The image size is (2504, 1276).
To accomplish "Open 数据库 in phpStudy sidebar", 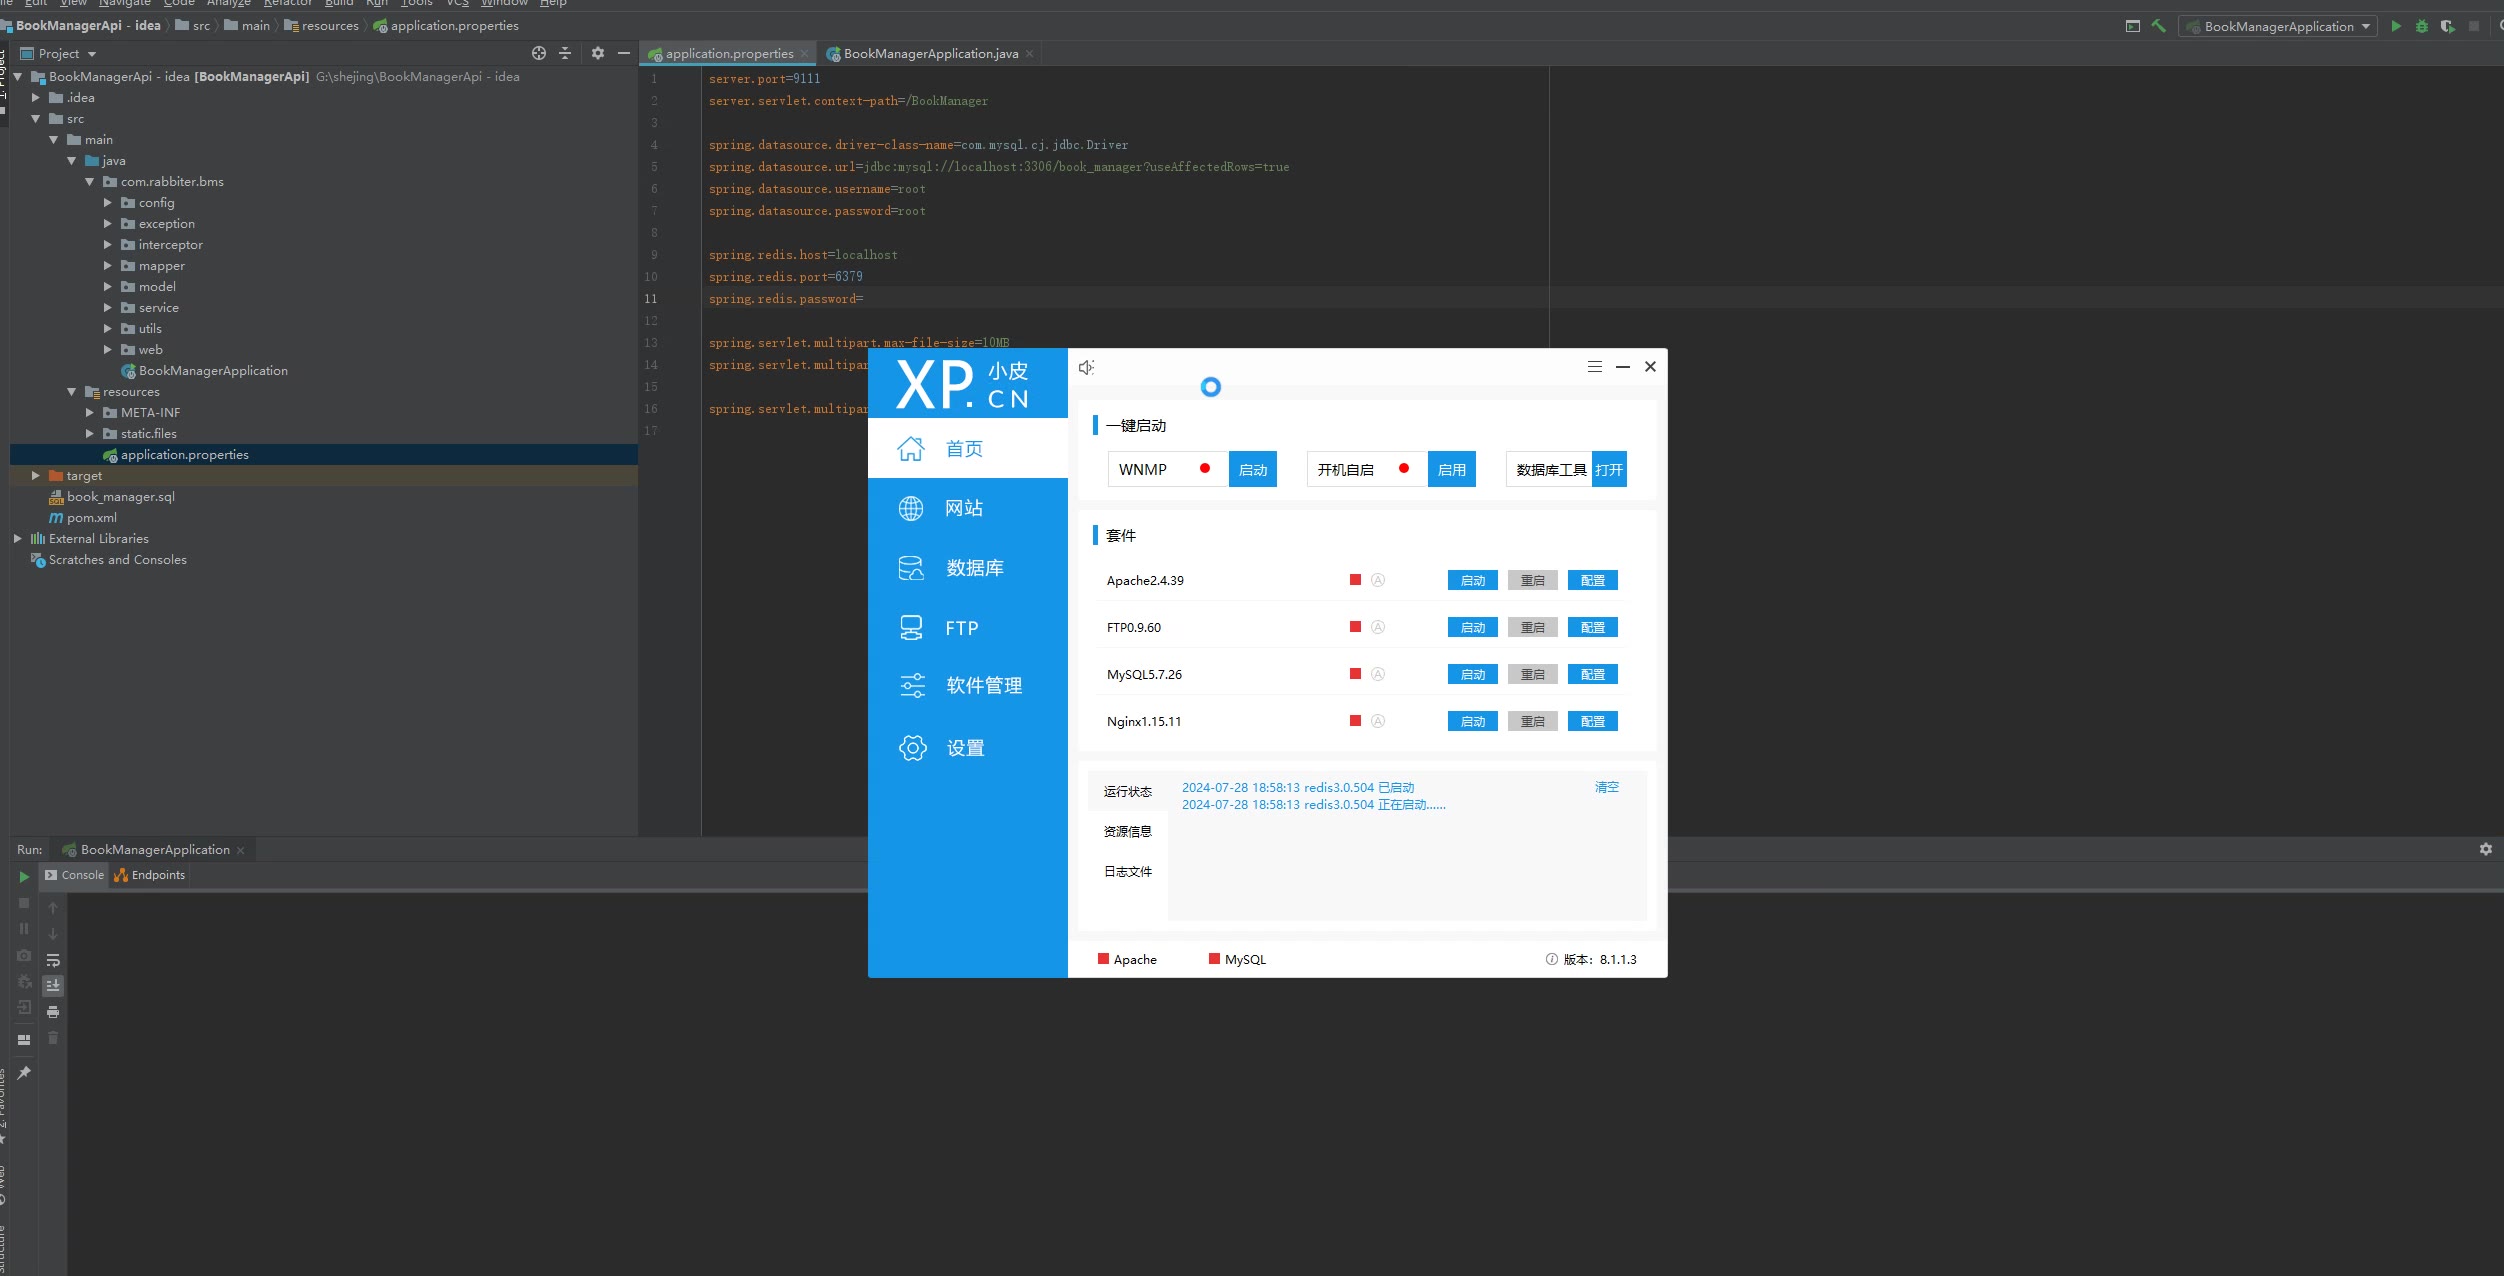I will pos(968,568).
